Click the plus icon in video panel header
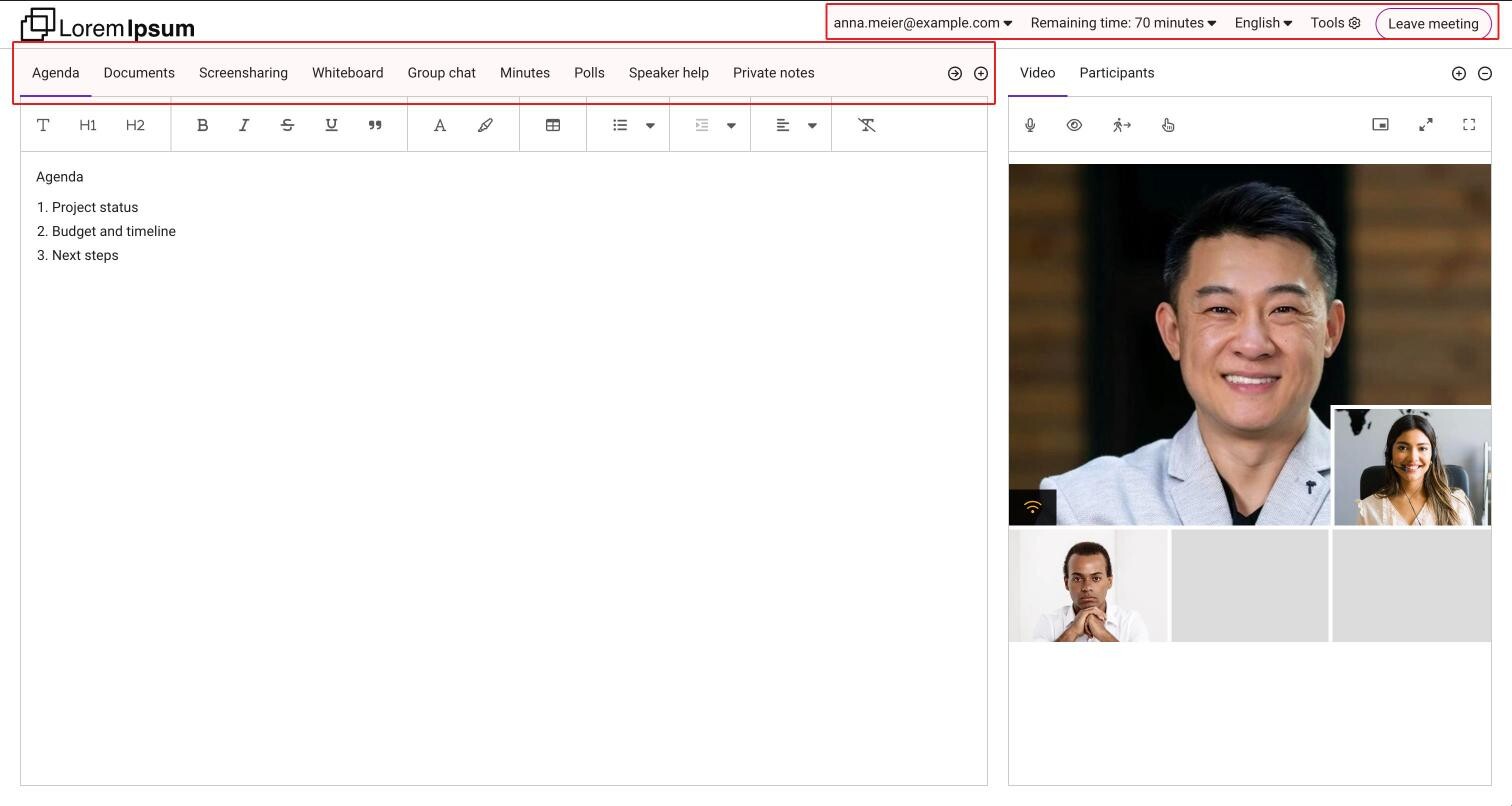 coord(1459,73)
